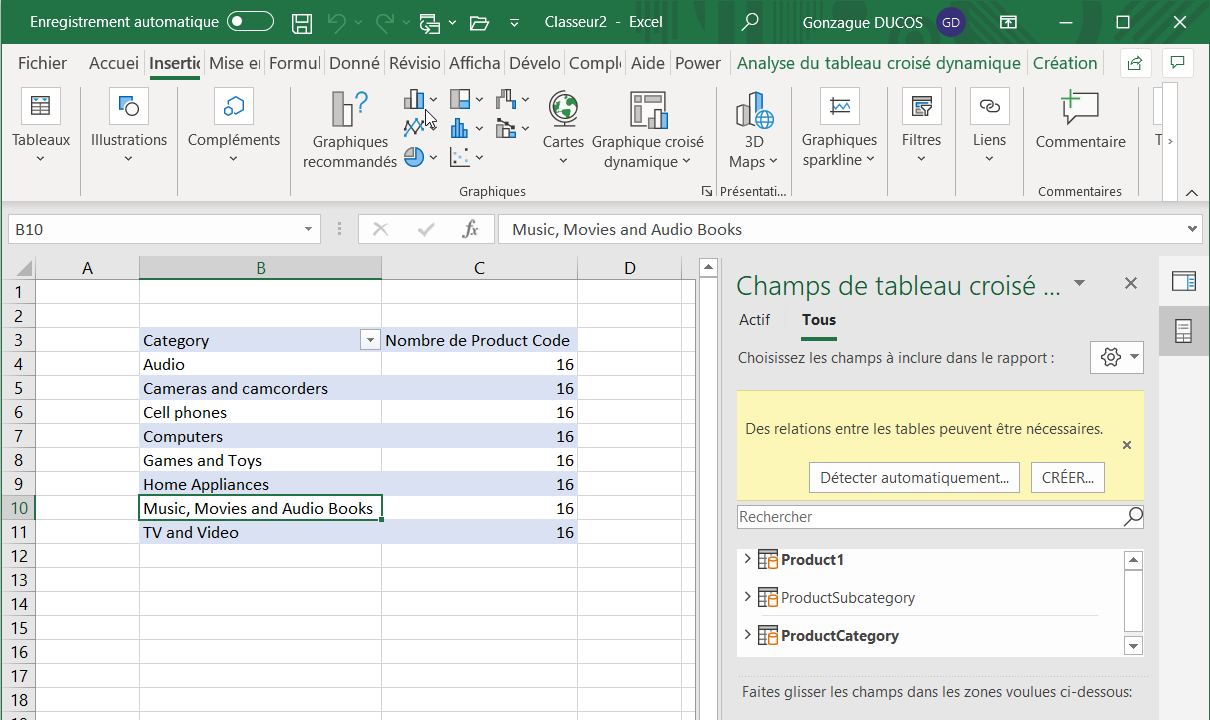Click Détecter automatiquement button
Image resolution: width=1210 pixels, height=720 pixels.
coord(914,477)
